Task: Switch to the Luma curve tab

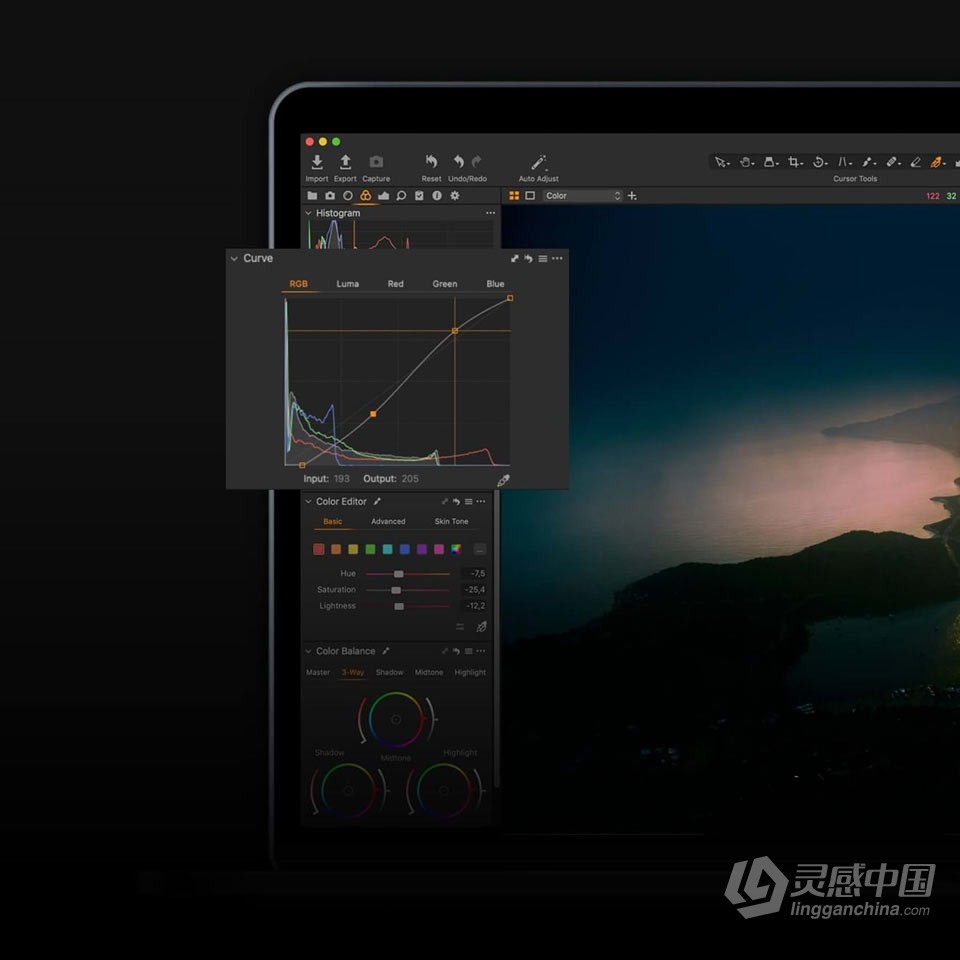Action: [347, 284]
